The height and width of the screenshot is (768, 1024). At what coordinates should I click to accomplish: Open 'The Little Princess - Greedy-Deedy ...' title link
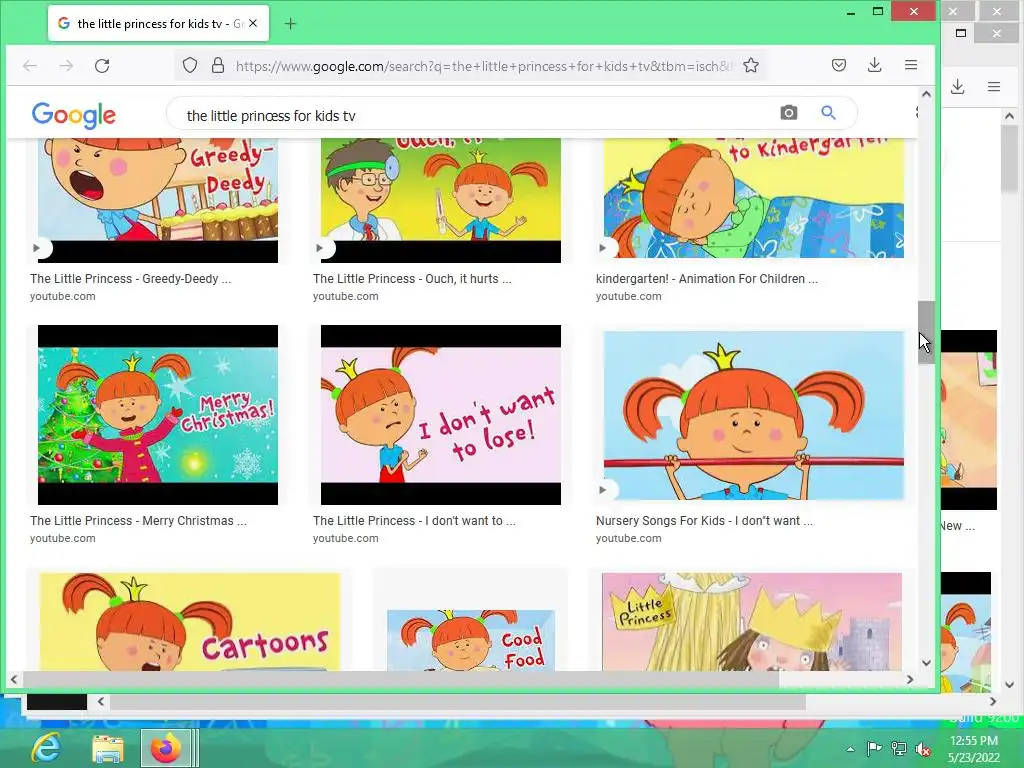[131, 279]
